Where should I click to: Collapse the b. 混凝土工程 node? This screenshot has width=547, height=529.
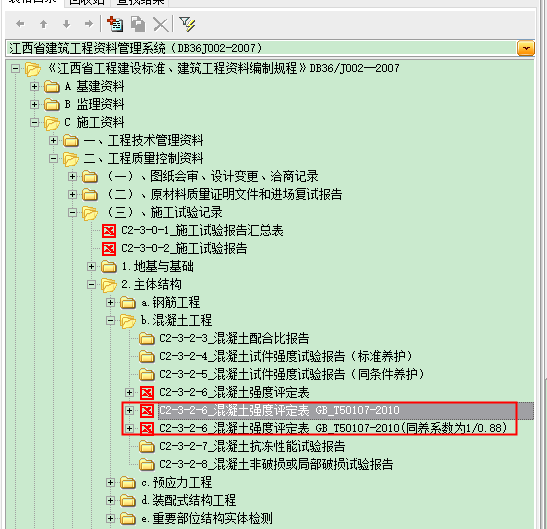click(x=110, y=320)
